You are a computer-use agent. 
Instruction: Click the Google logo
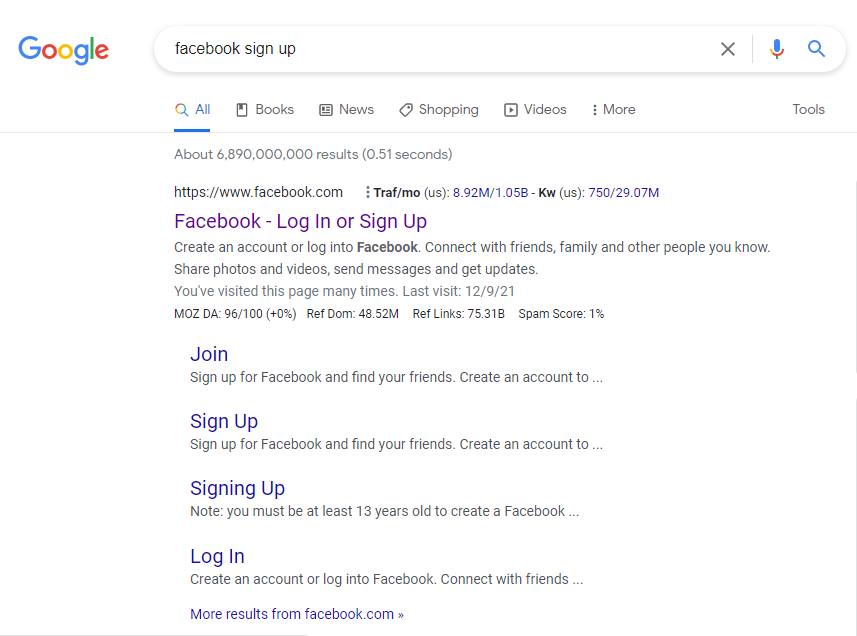(63, 49)
